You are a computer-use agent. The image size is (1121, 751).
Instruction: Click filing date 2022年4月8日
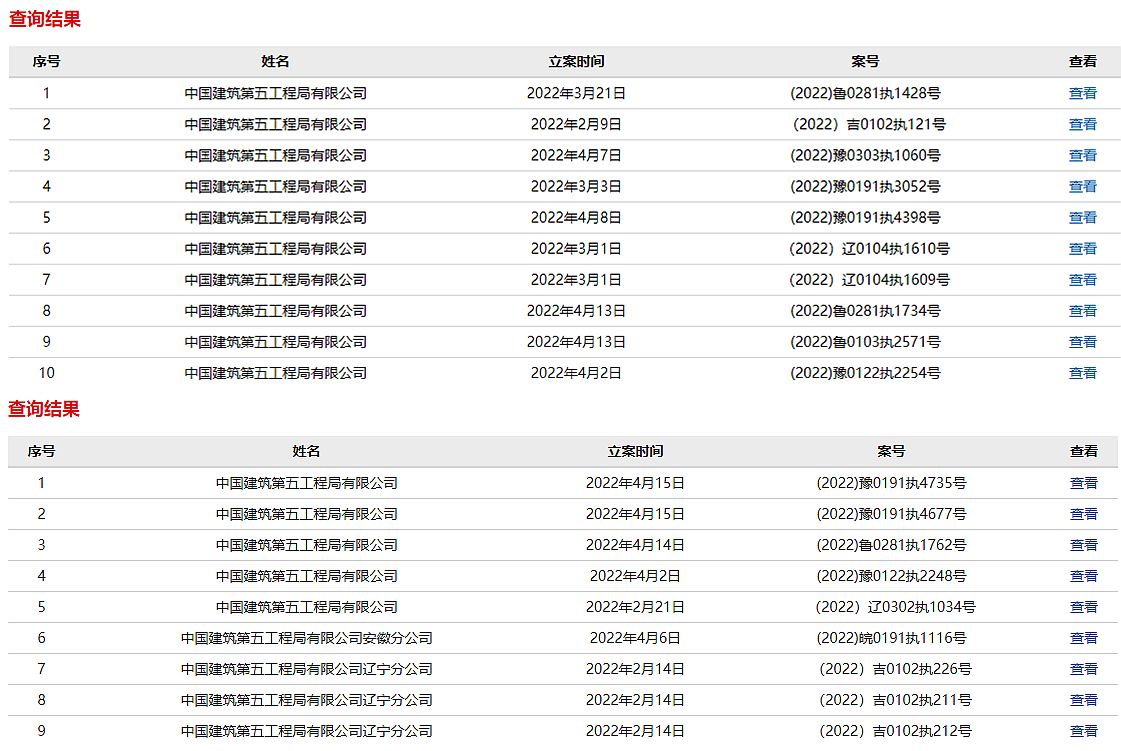click(576, 217)
